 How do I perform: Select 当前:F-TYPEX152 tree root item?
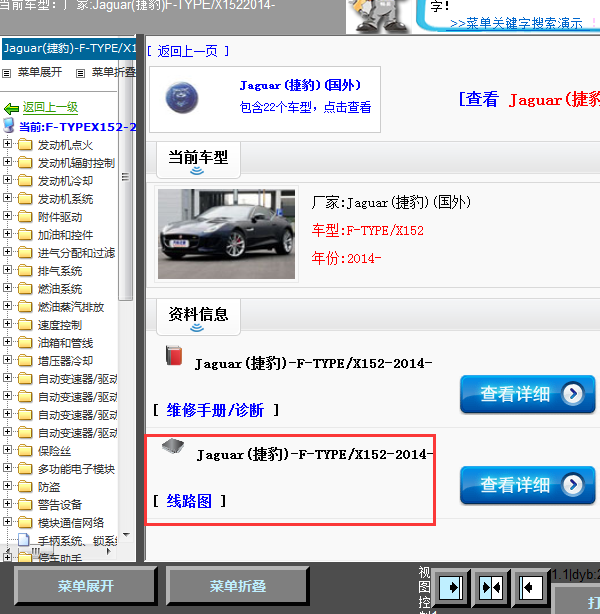point(78,127)
